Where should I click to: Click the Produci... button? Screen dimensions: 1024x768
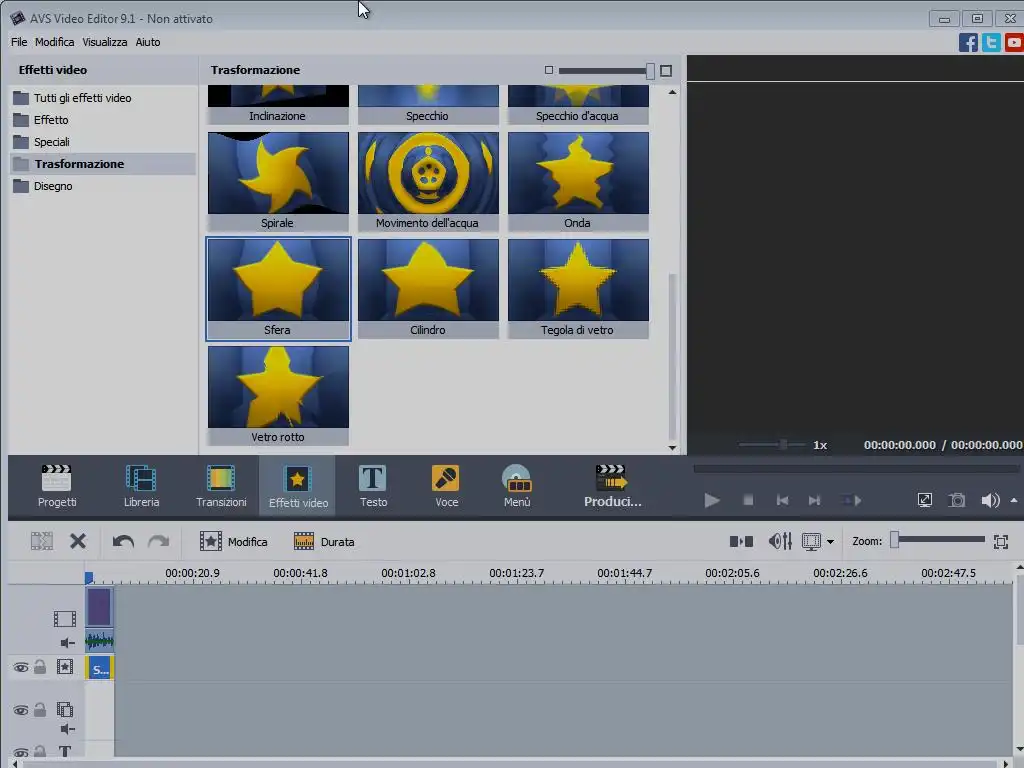[x=612, y=486]
